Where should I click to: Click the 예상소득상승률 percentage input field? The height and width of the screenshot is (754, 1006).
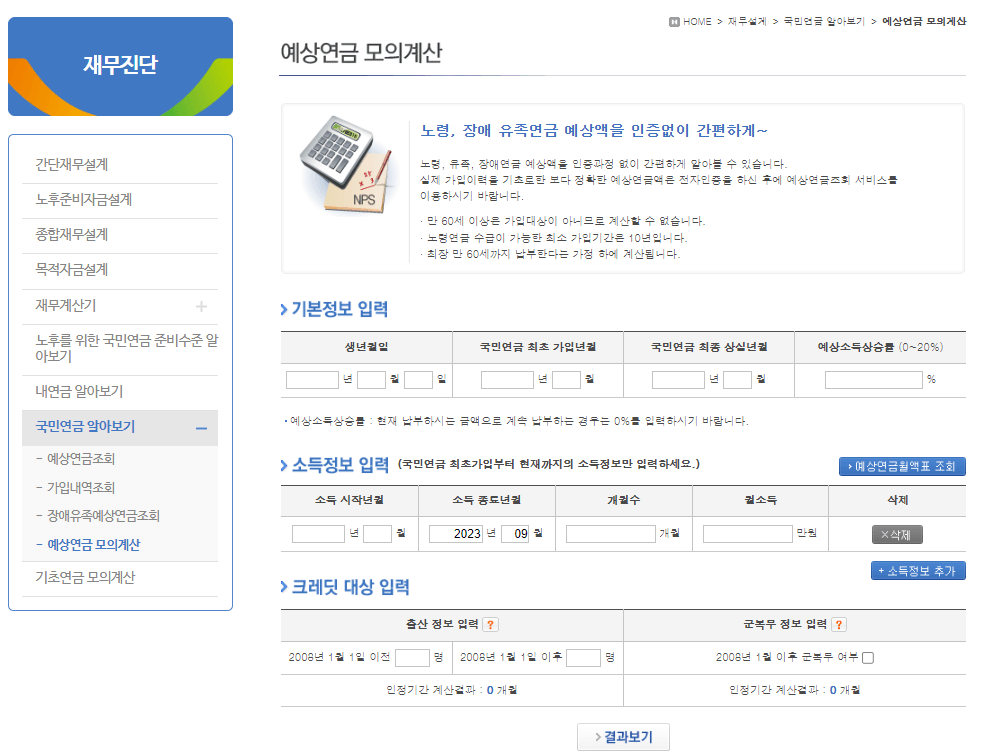[x=871, y=379]
